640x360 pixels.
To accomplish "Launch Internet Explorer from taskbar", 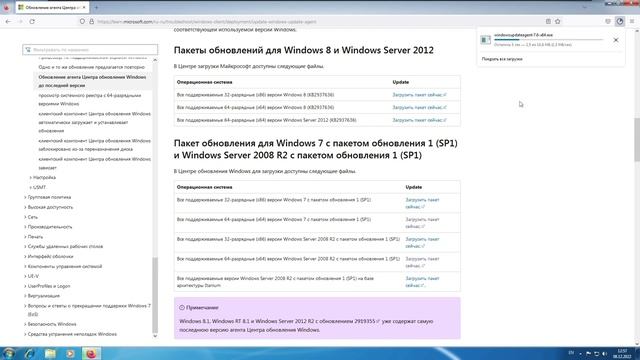I will click(x=29, y=353).
